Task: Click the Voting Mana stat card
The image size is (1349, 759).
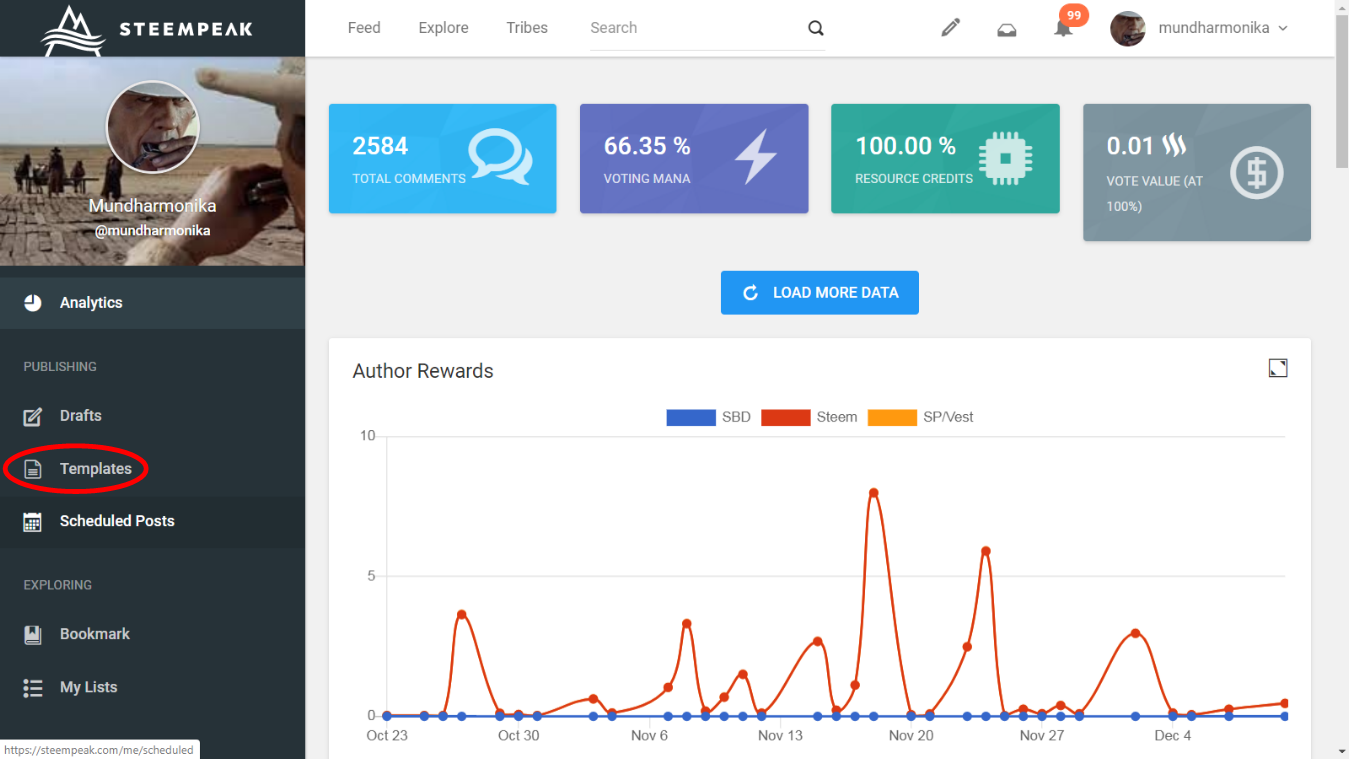Action: (694, 159)
